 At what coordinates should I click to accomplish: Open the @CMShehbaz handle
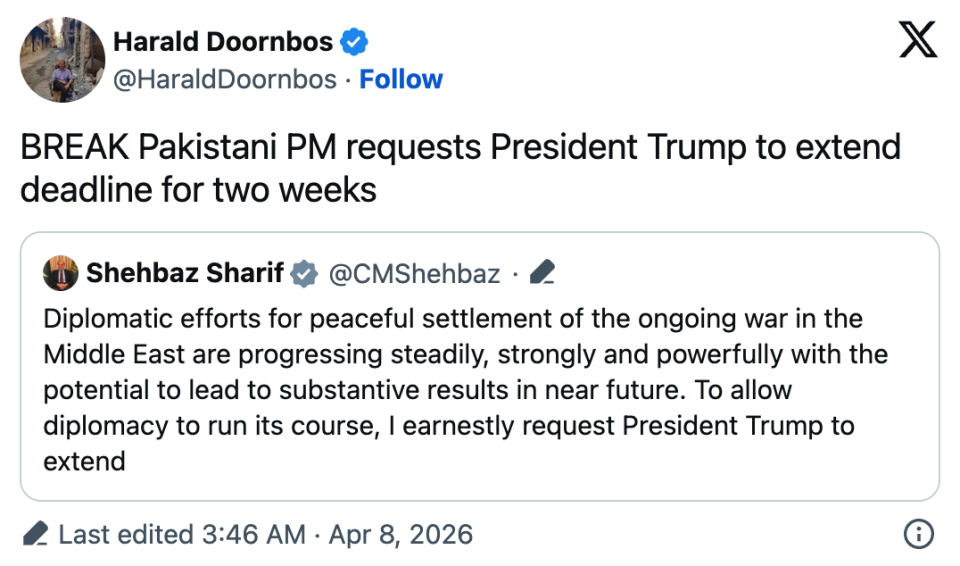pos(414,272)
